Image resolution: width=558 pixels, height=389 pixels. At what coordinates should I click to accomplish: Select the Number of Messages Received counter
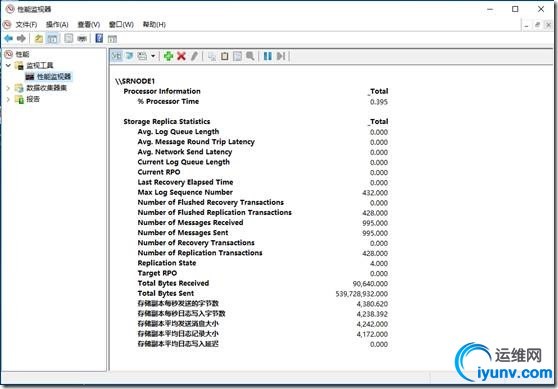click(x=190, y=222)
